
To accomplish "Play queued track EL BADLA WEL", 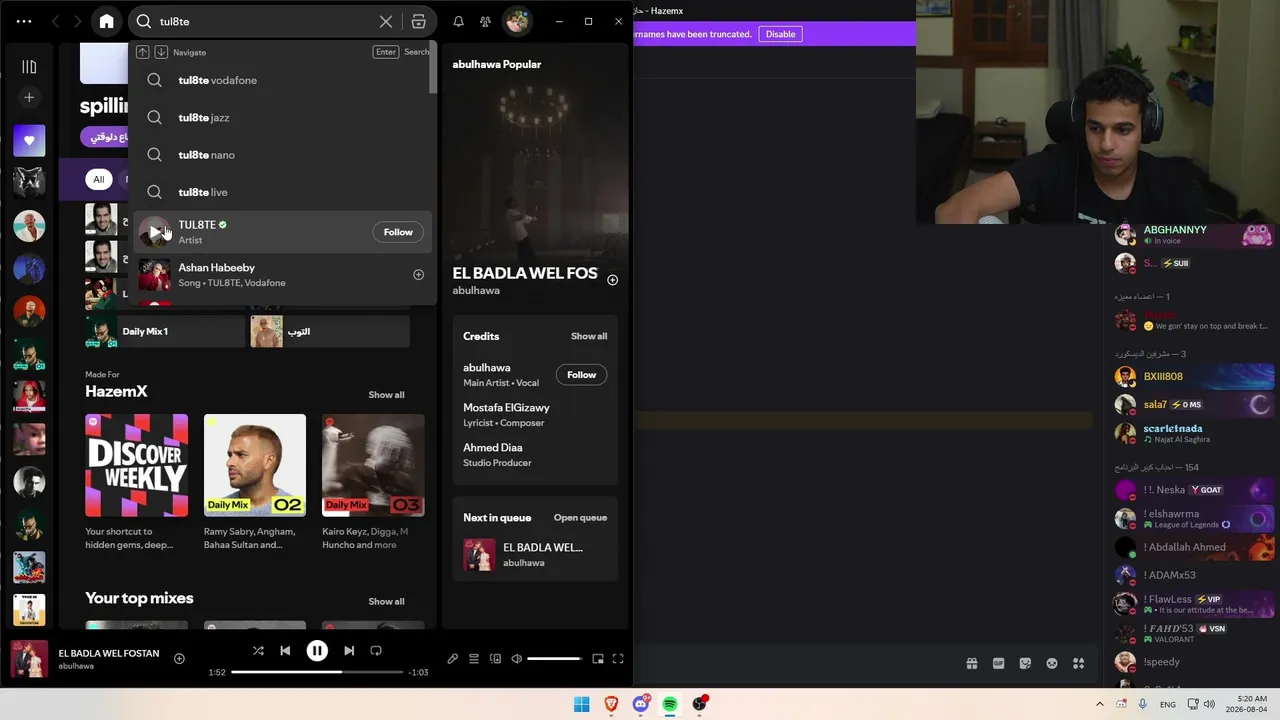I will 535,555.
